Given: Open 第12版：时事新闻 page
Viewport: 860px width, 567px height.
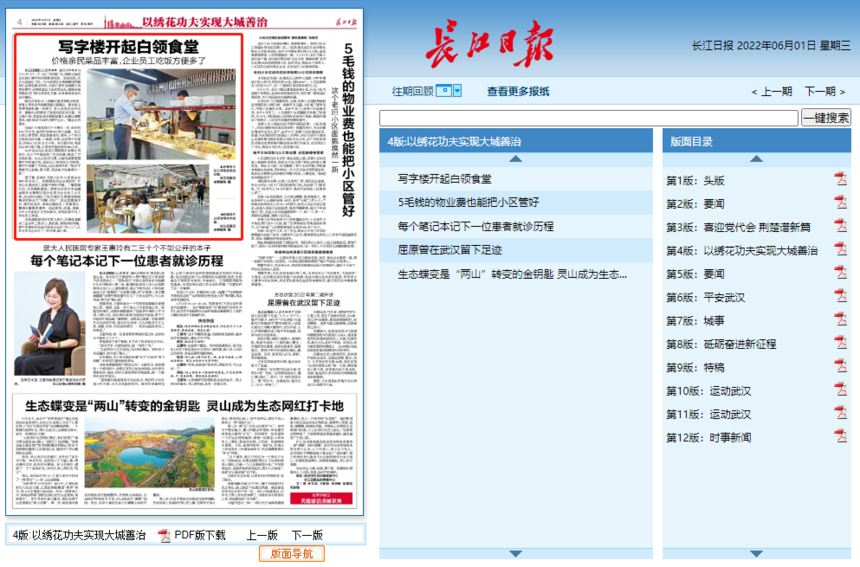Looking at the screenshot, I should pyautogui.click(x=709, y=438).
